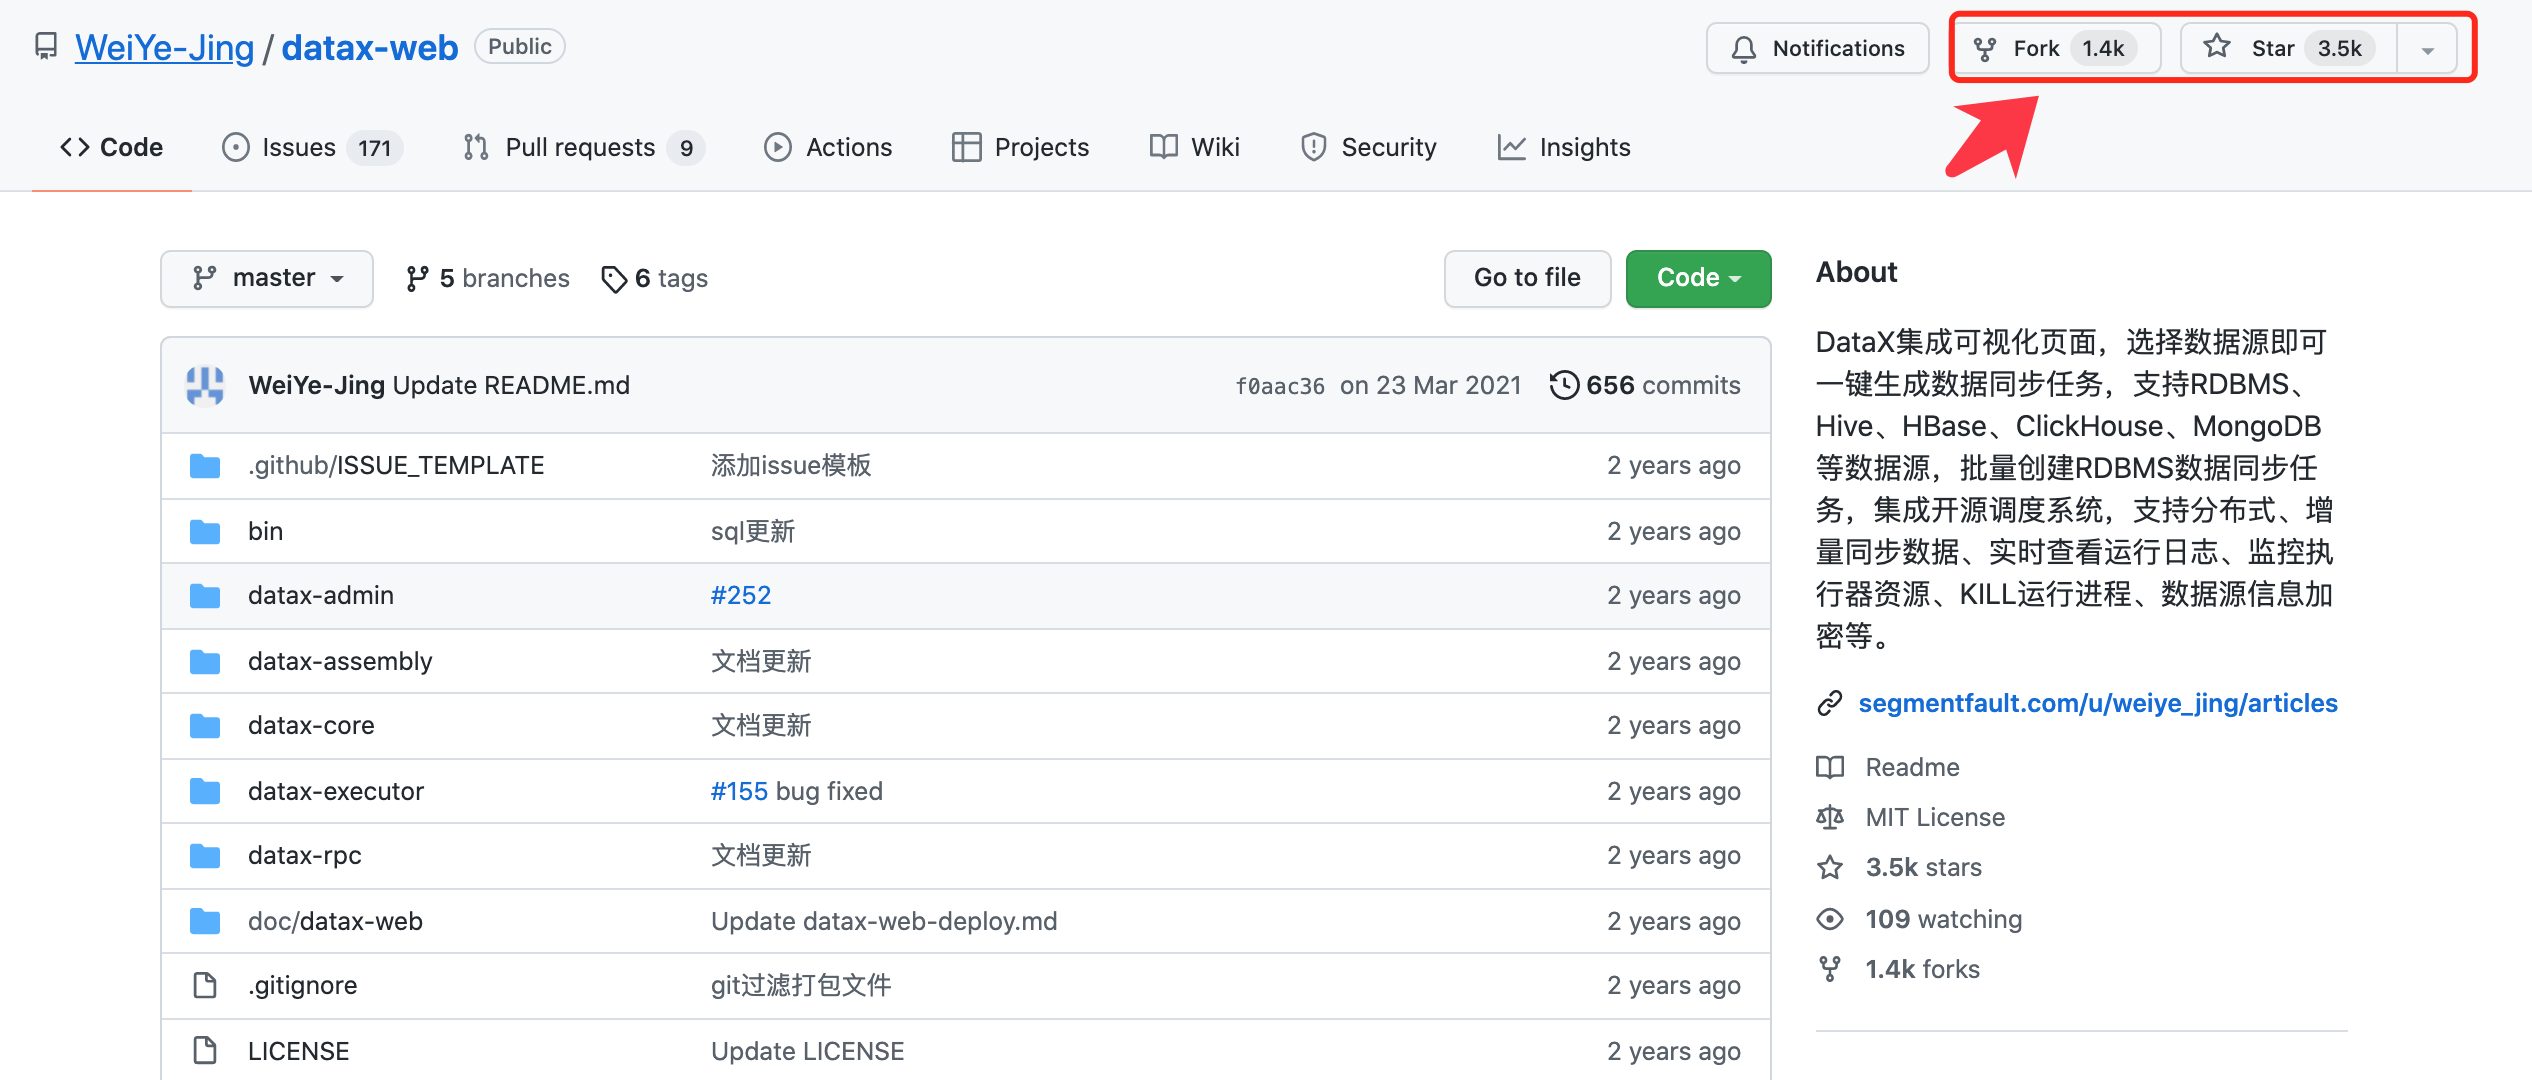Open the git过滤打包文件 commit message
Viewport: 2532px width, 1080px height.
pyautogui.click(x=801, y=985)
